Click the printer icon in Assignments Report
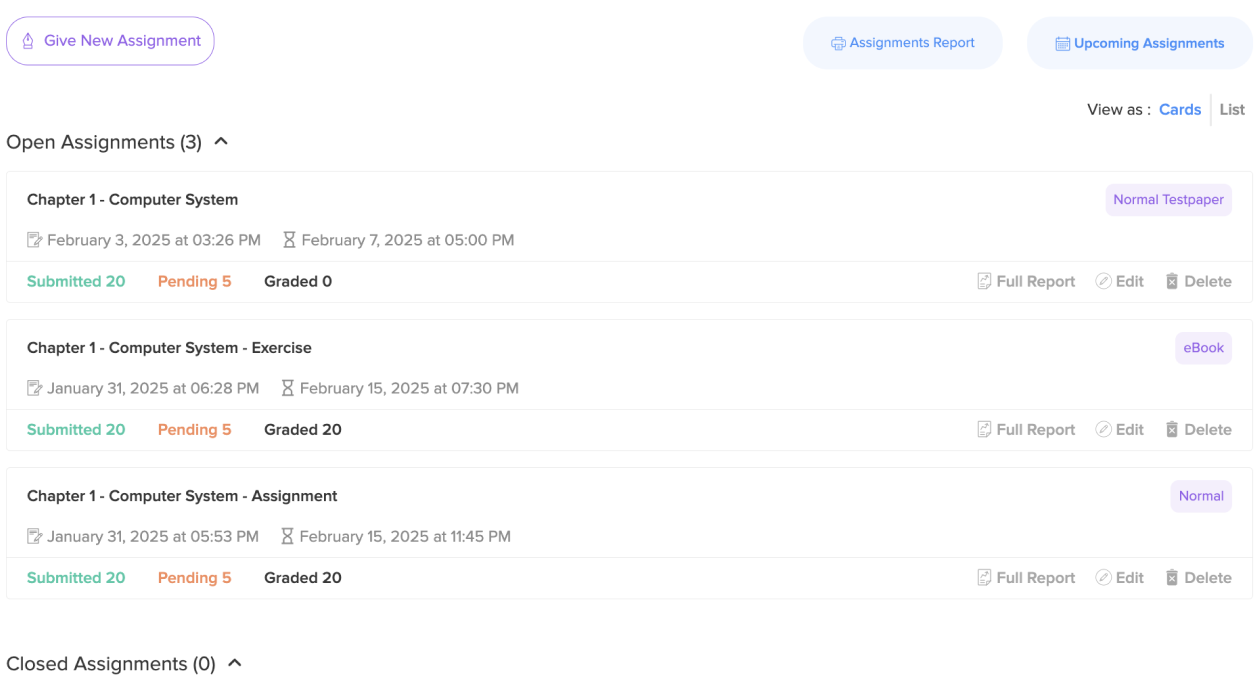Image resolution: width=1260 pixels, height=682 pixels. point(838,44)
